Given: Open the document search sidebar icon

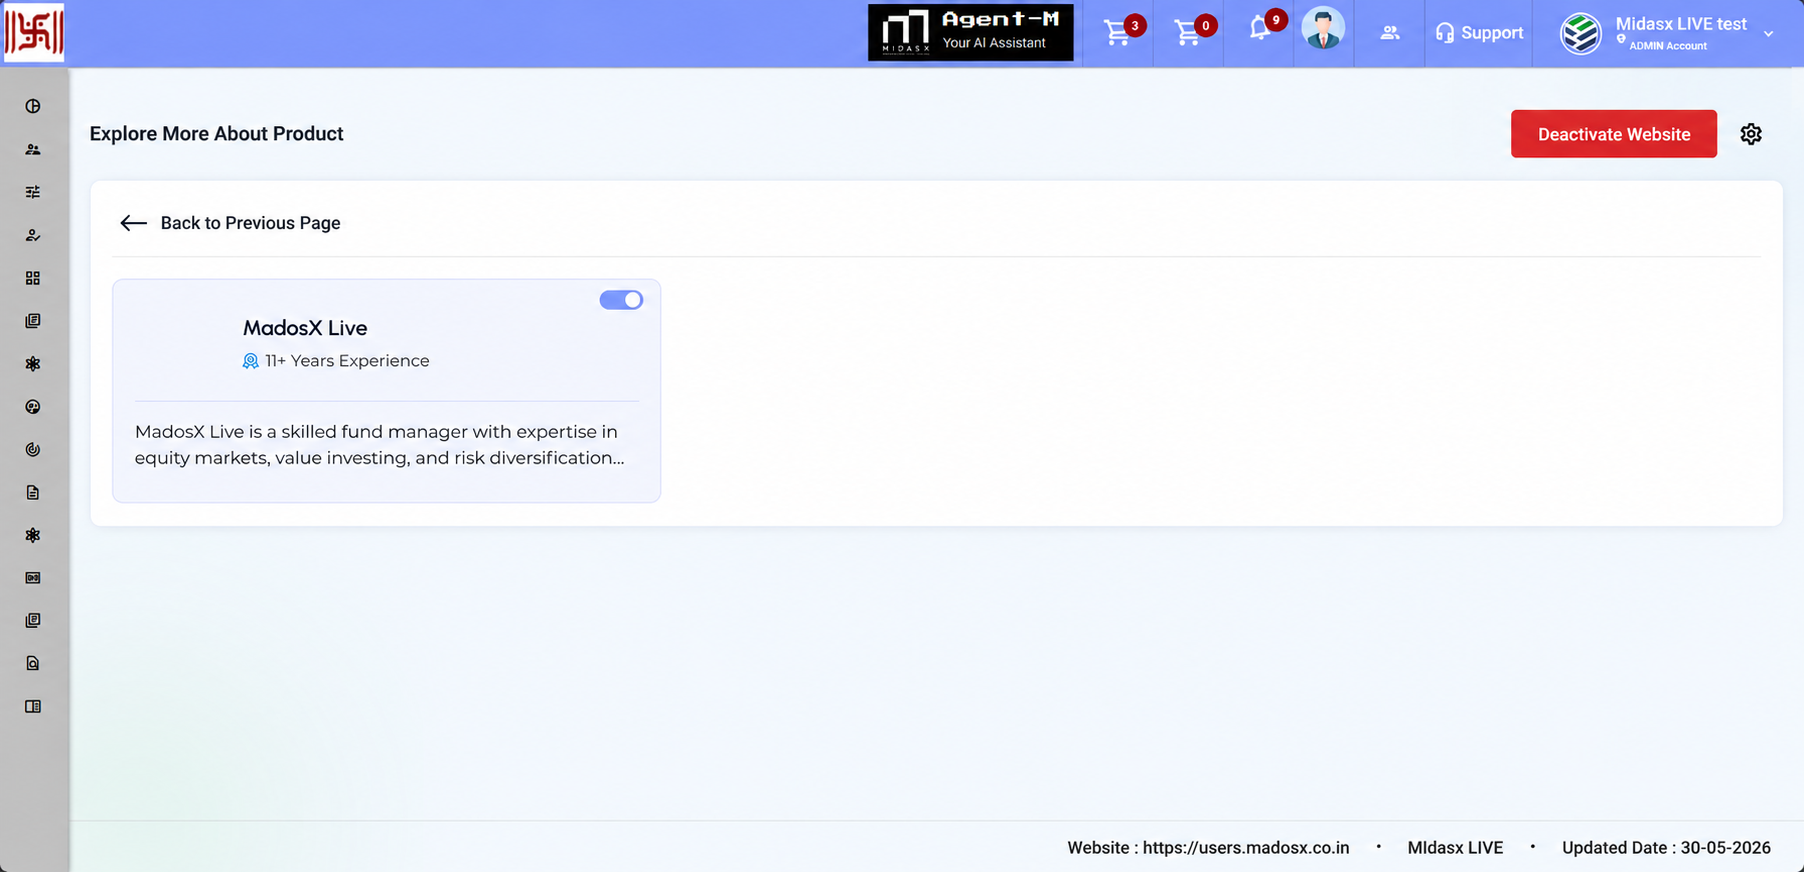Looking at the screenshot, I should click(x=33, y=663).
